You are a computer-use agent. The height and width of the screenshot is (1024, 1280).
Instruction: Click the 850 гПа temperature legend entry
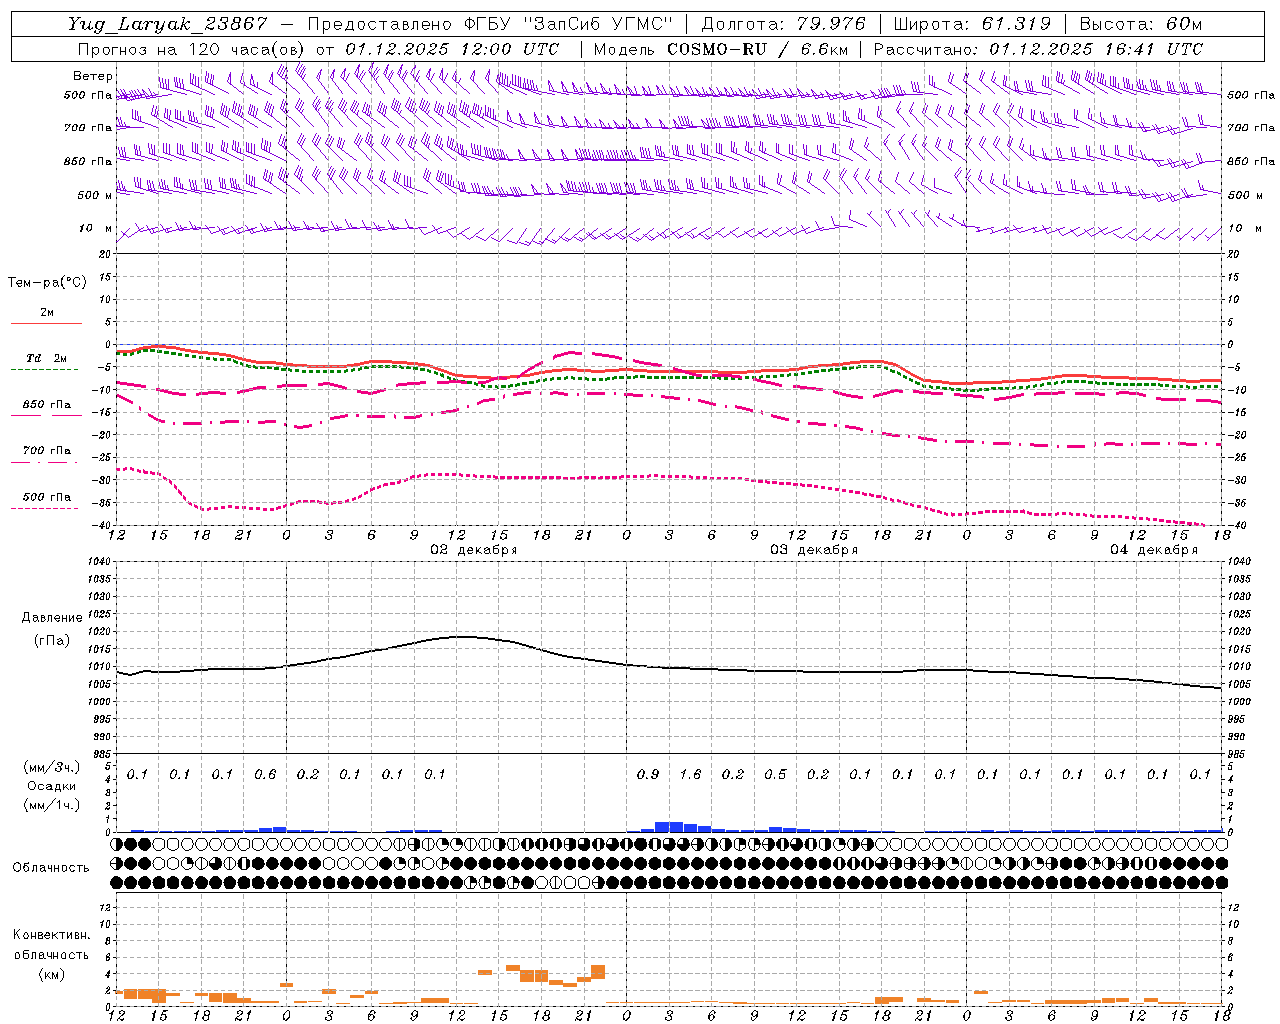47,405
